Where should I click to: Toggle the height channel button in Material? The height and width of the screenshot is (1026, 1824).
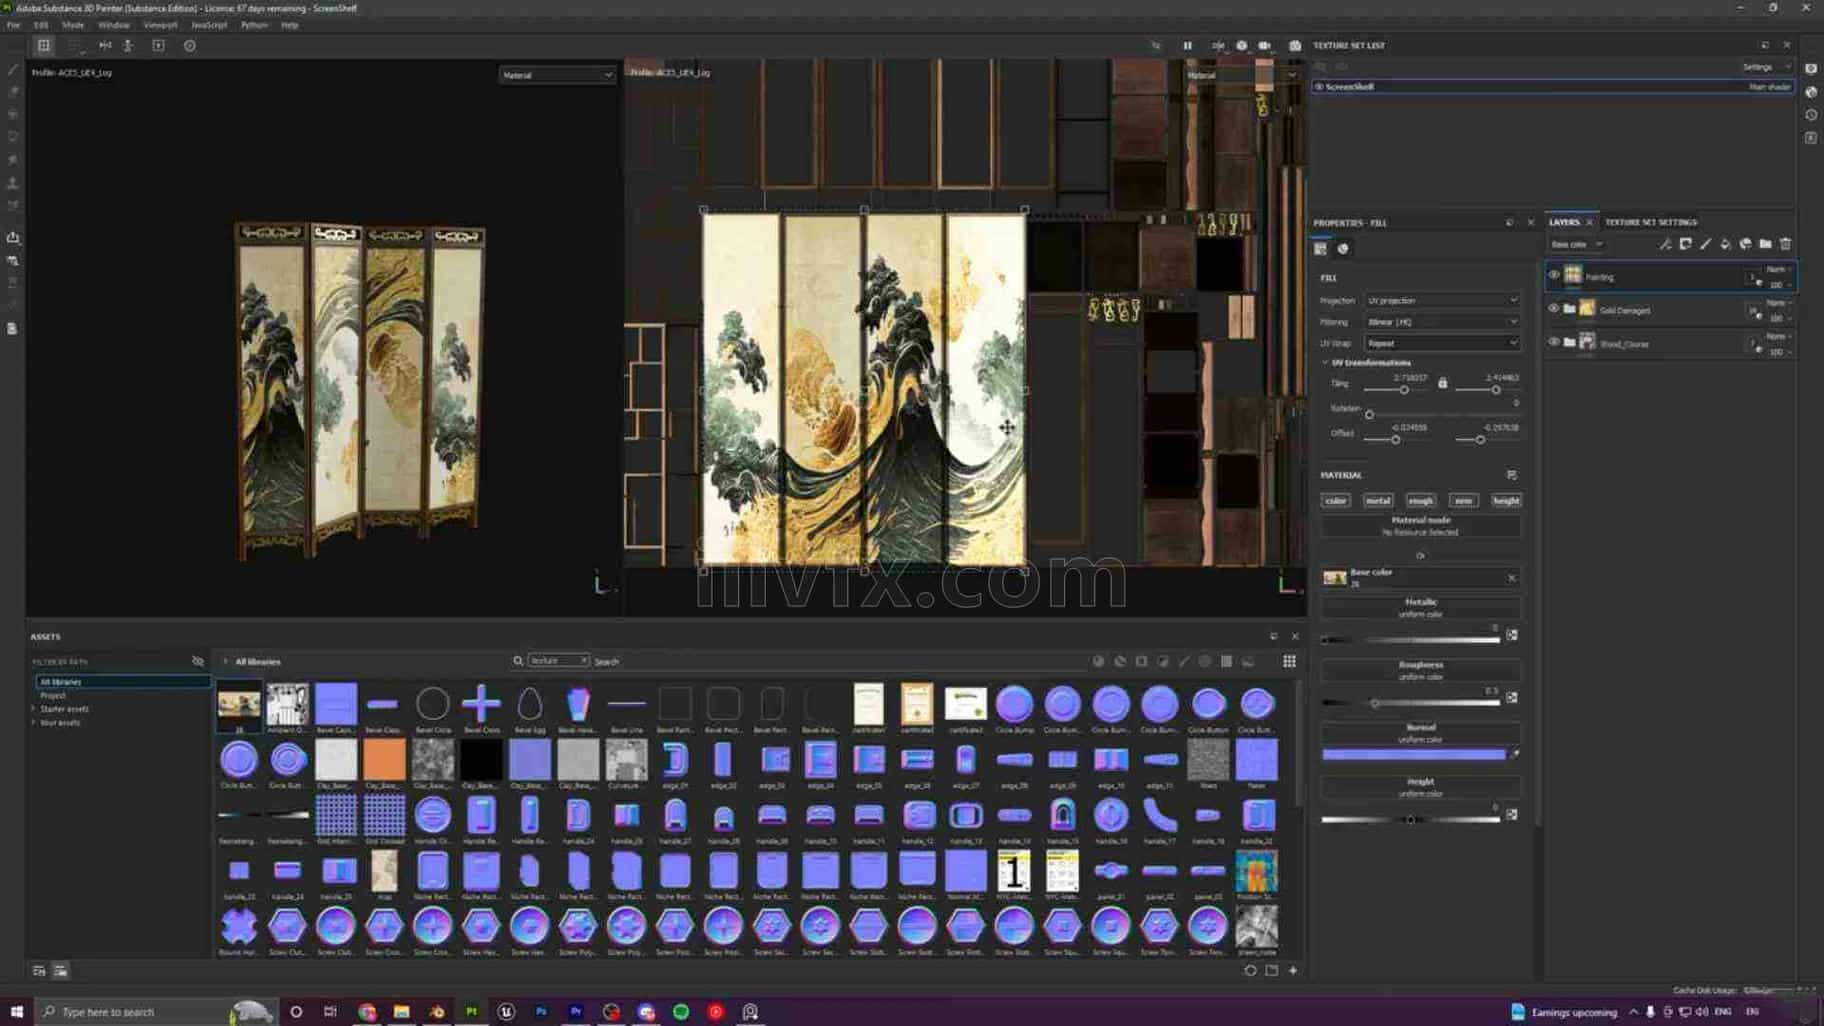point(1506,501)
